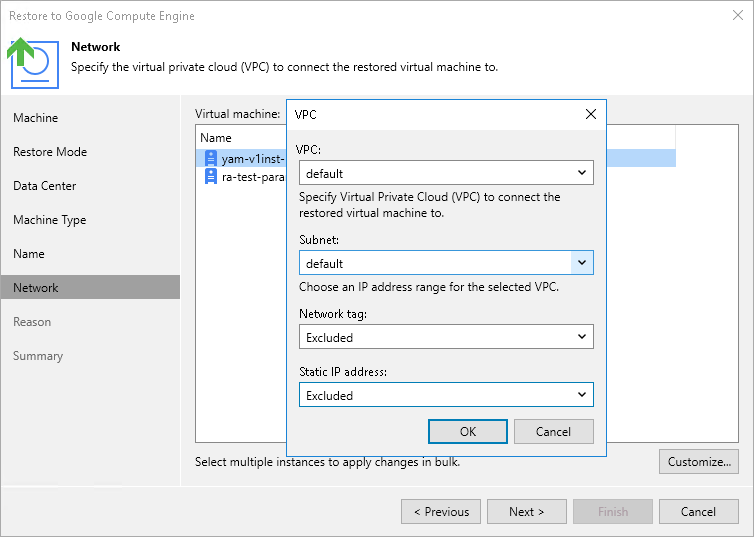Close the Restore to Google Compute Engine window
Image resolution: width=754 pixels, height=537 pixels.
tap(738, 15)
